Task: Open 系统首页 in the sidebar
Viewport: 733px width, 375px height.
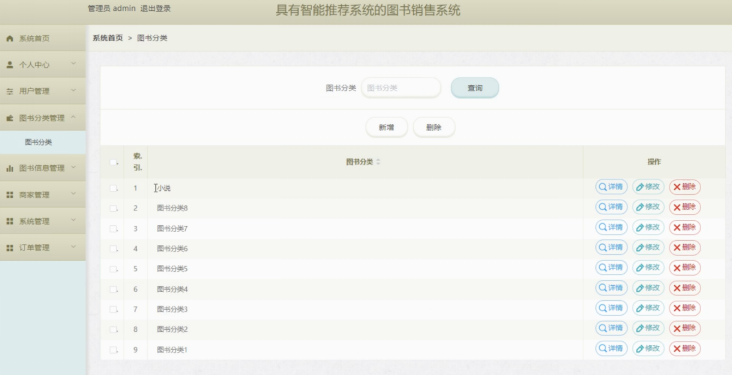Action: [x=43, y=38]
